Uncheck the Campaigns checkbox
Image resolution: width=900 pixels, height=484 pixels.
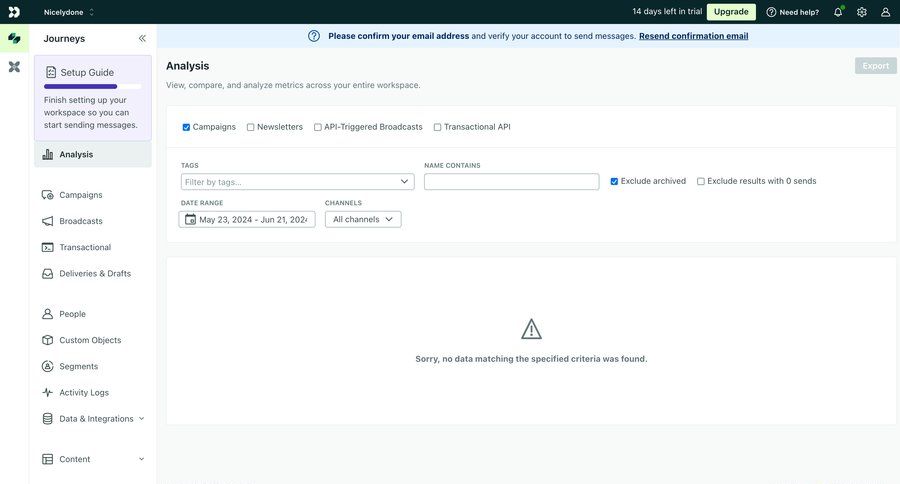pyautogui.click(x=186, y=127)
